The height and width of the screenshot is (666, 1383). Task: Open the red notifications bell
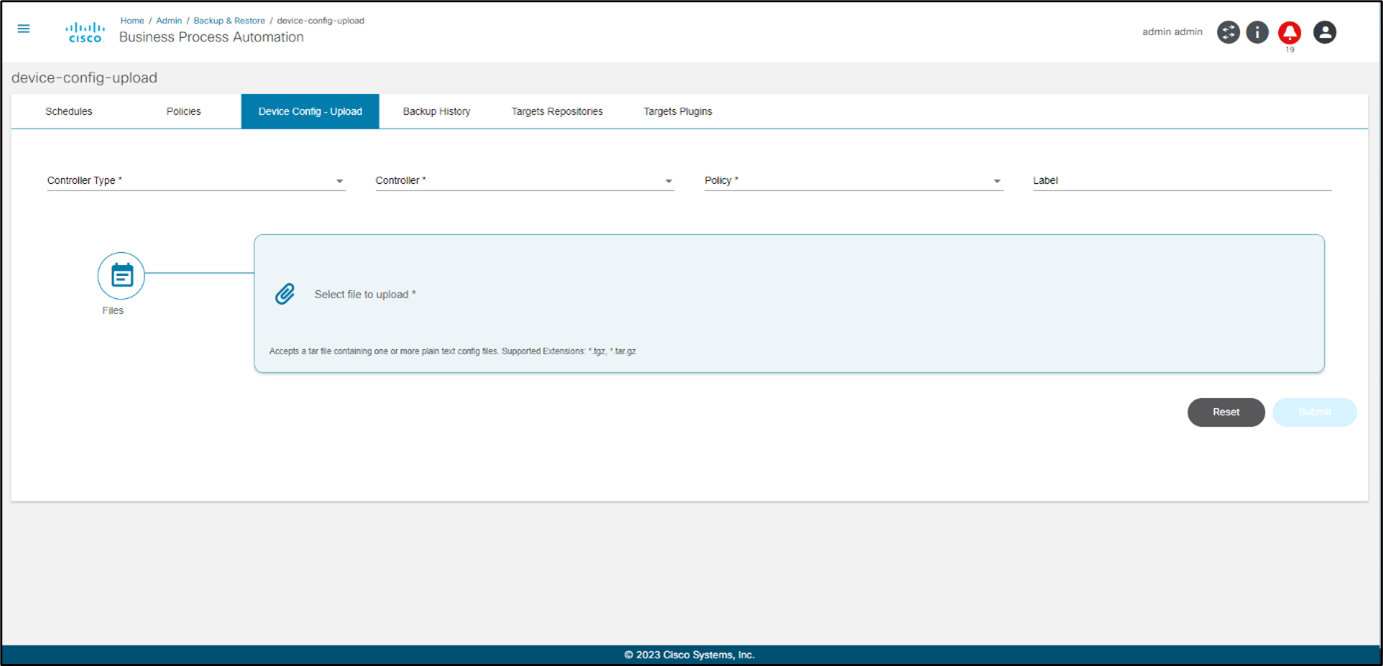(x=1290, y=33)
